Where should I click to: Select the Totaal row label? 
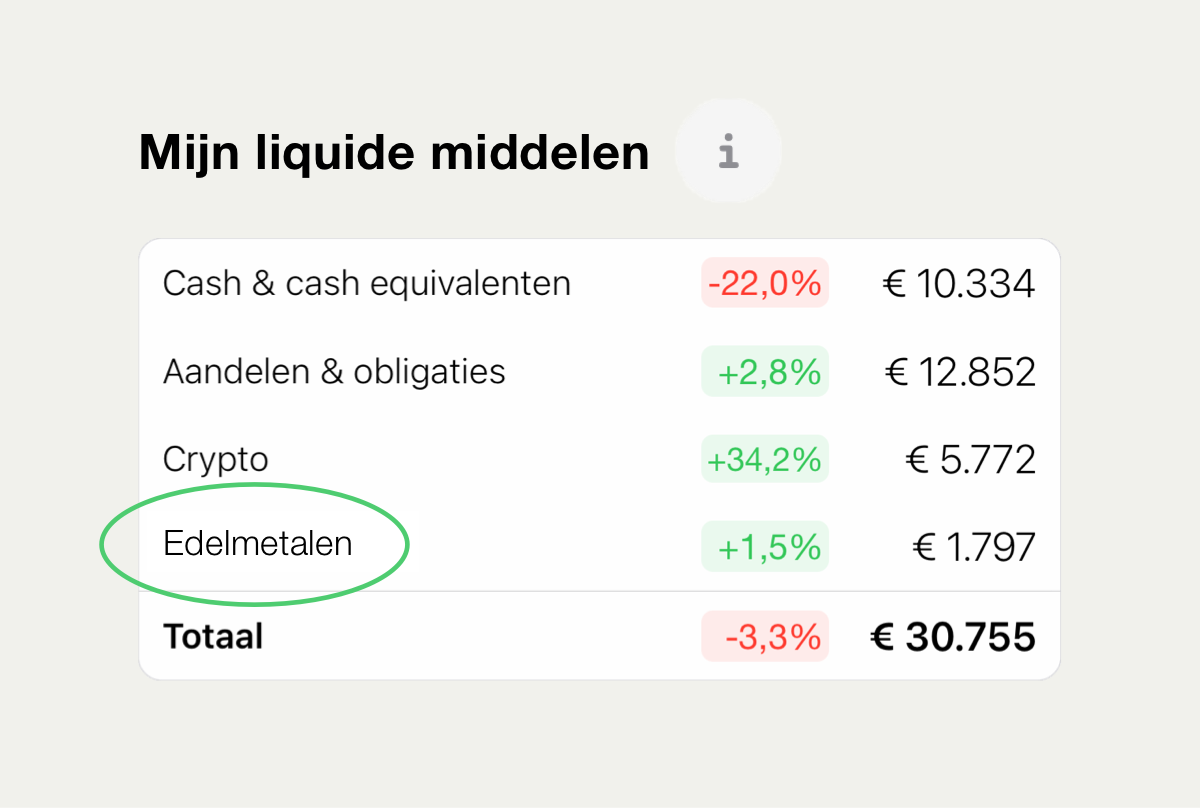213,636
